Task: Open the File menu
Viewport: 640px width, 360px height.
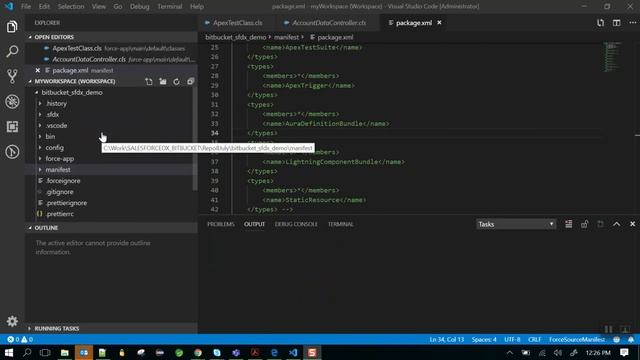Action: coord(26,7)
